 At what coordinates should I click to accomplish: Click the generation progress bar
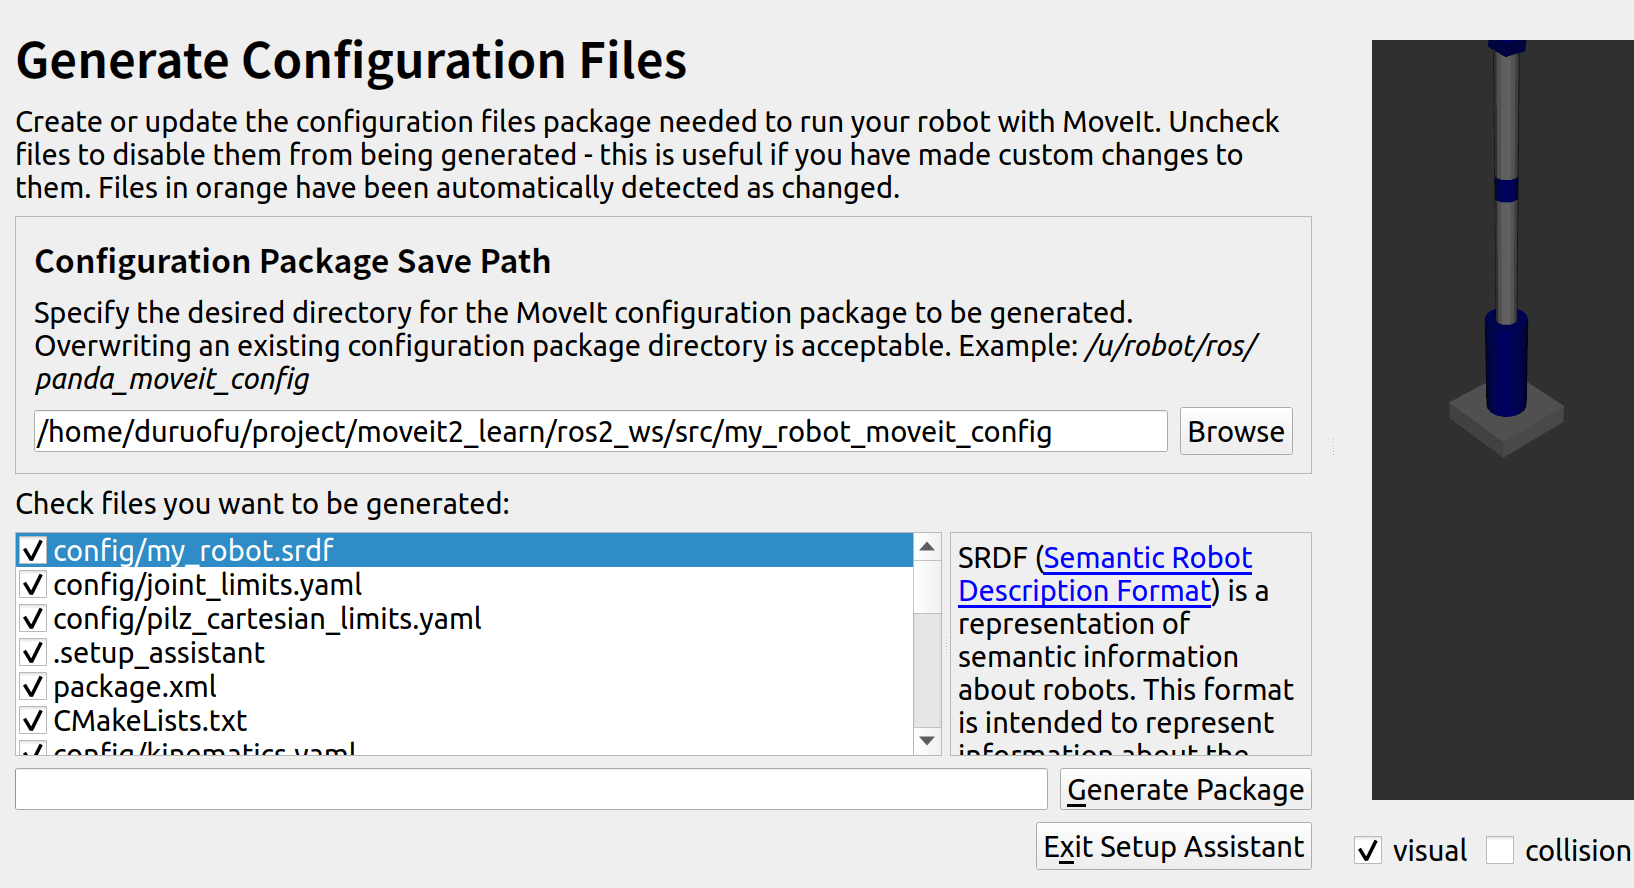(531, 789)
